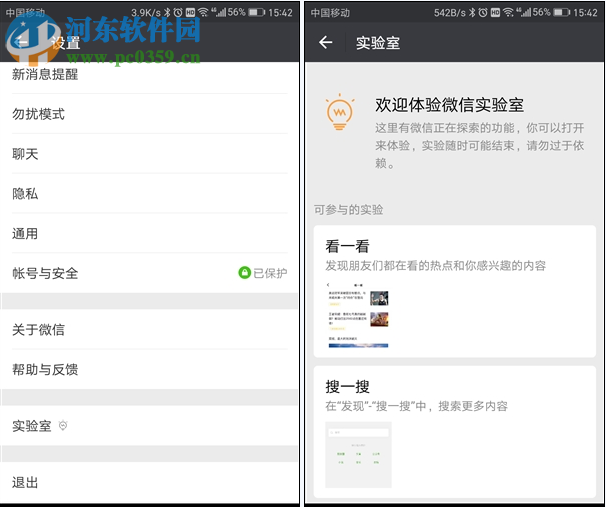Tap back arrow in 设置 header
606x507 pixels.
tap(20, 42)
